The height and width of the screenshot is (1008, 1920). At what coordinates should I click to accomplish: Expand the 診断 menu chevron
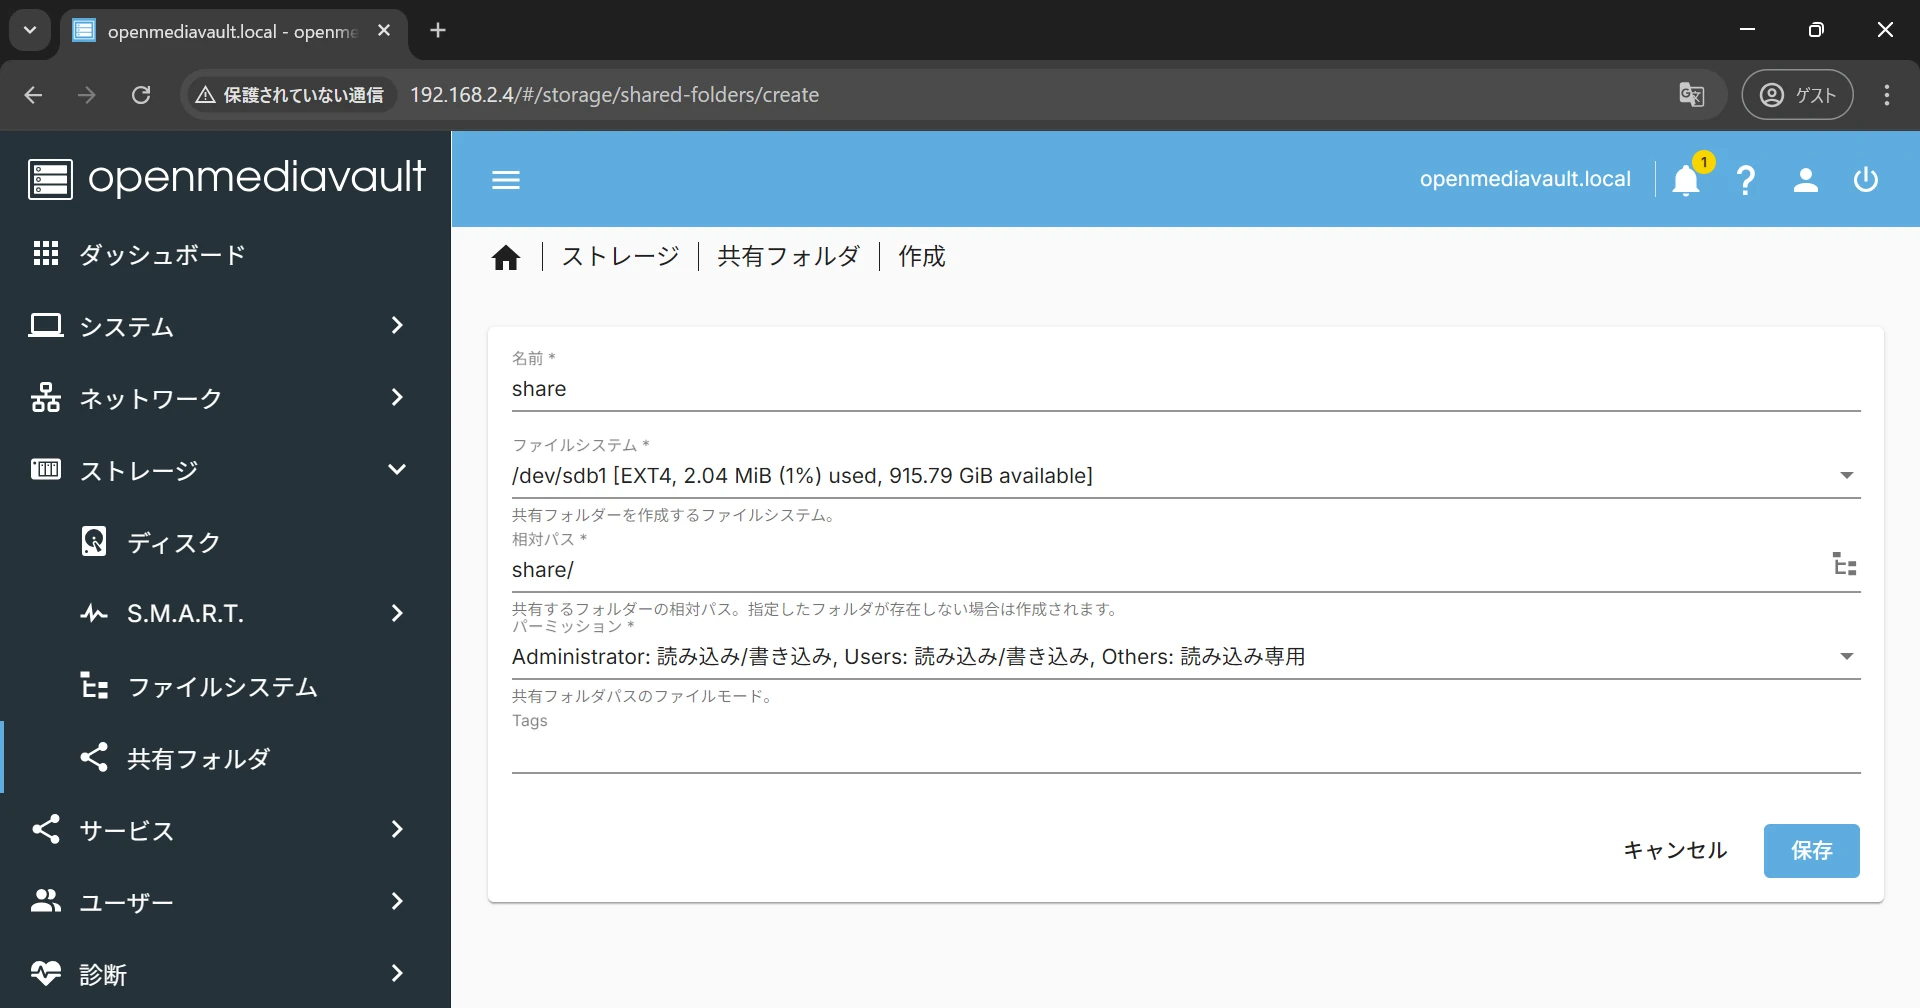(x=397, y=973)
